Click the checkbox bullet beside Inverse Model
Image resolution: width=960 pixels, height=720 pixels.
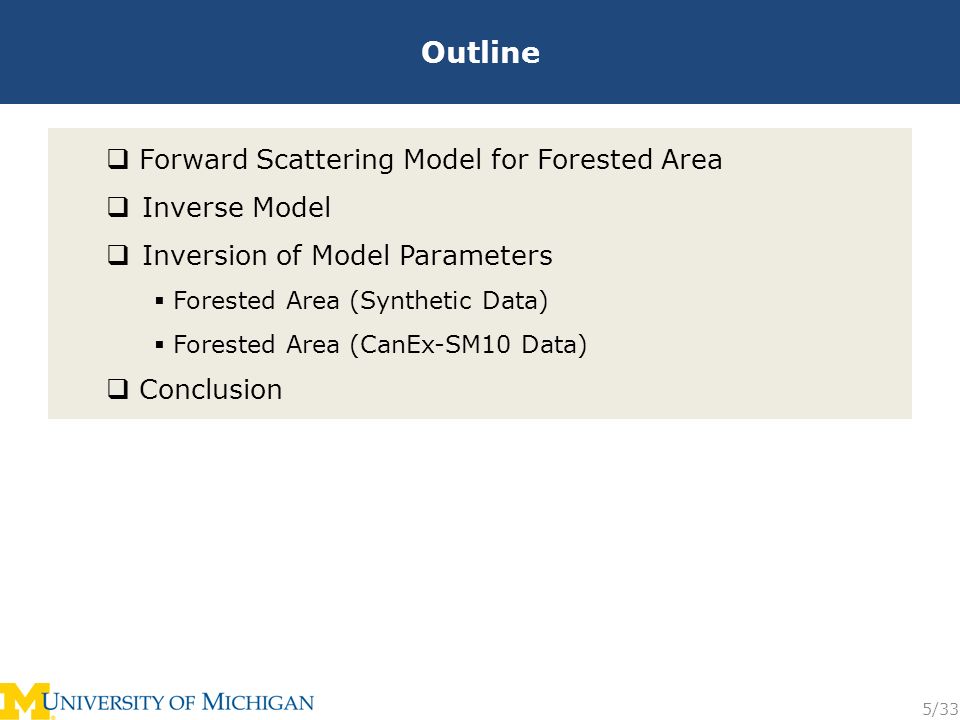(118, 208)
